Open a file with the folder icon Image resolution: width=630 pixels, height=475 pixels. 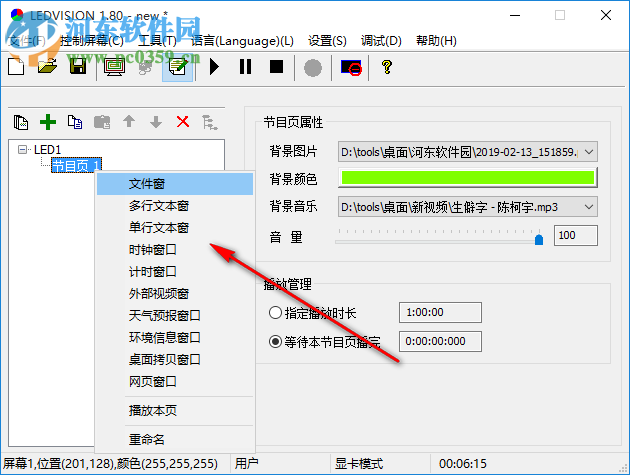(x=47, y=67)
